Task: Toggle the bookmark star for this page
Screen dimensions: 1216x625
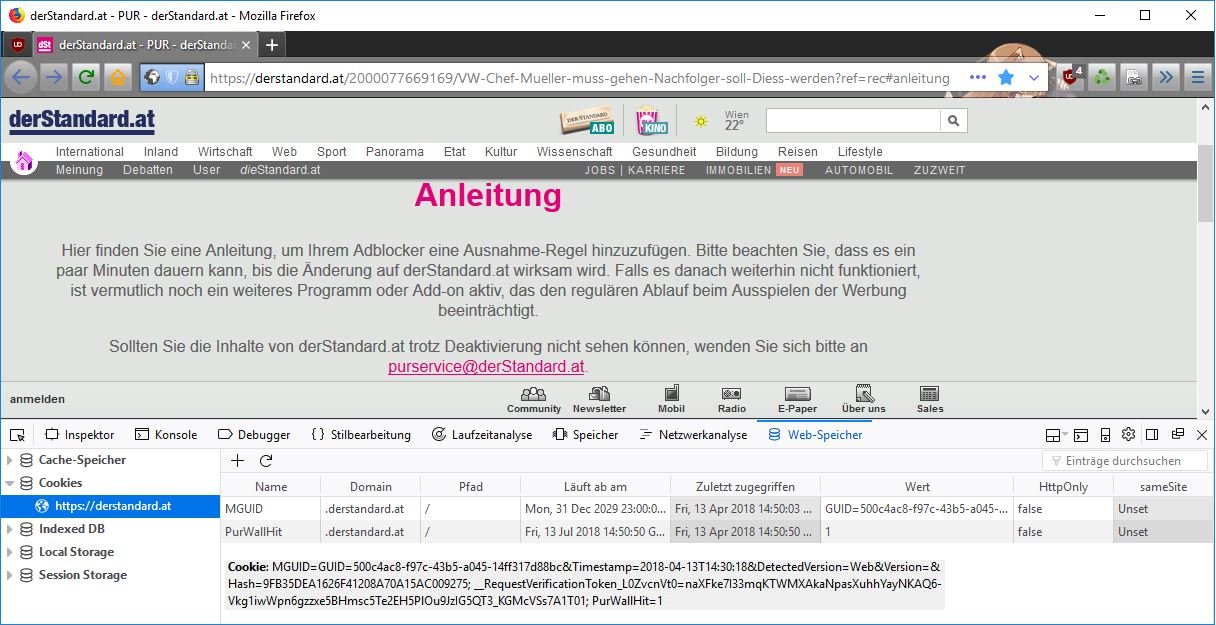Action: 1006,77
